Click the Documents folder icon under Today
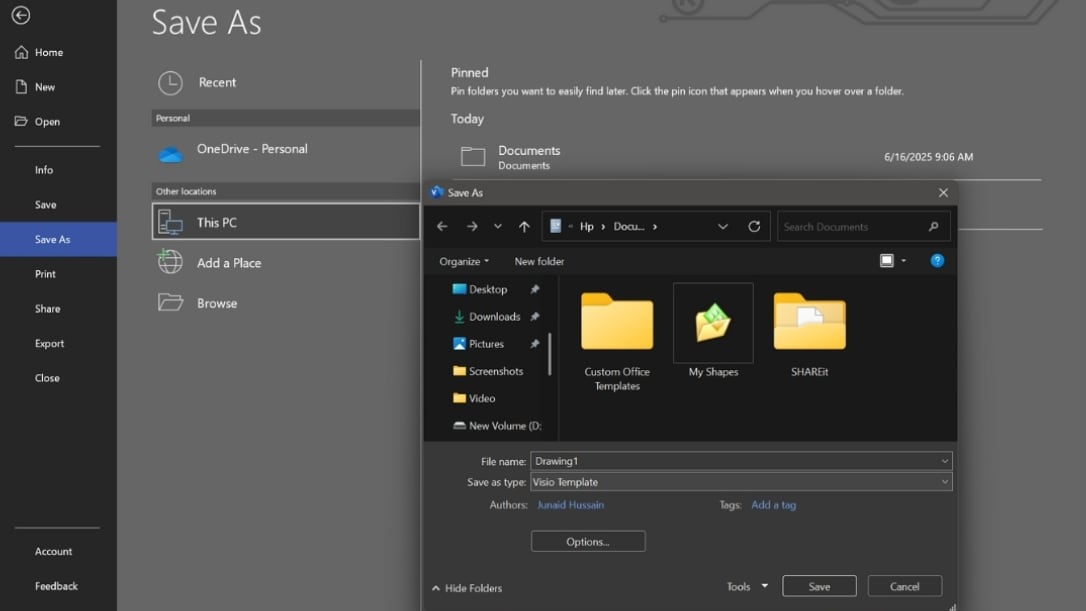Screen dimensions: 1086x611 473,157
